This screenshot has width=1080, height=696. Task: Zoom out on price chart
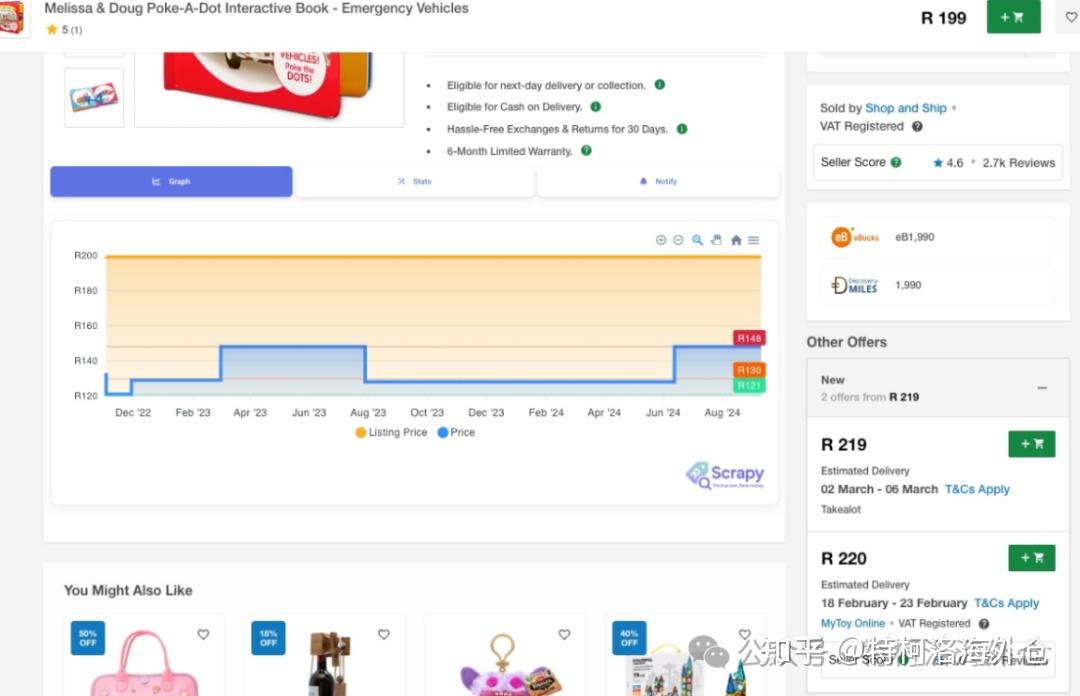point(678,240)
